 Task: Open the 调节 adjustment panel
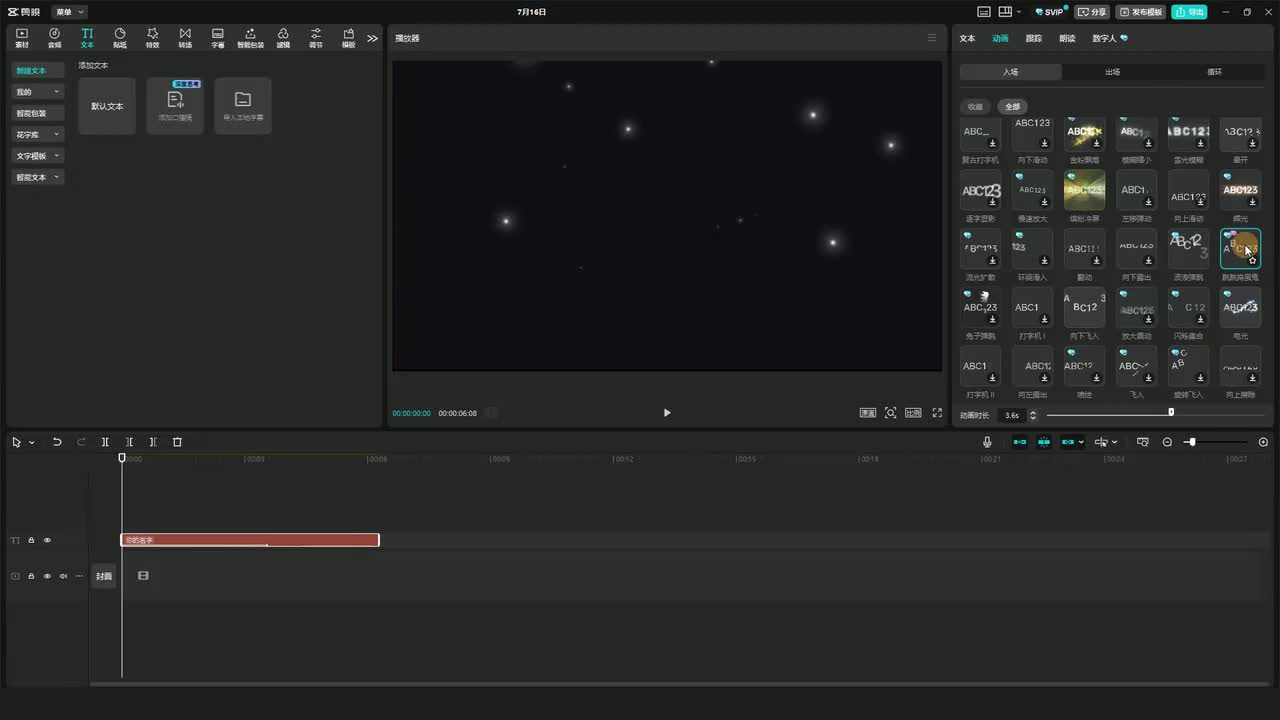(316, 38)
